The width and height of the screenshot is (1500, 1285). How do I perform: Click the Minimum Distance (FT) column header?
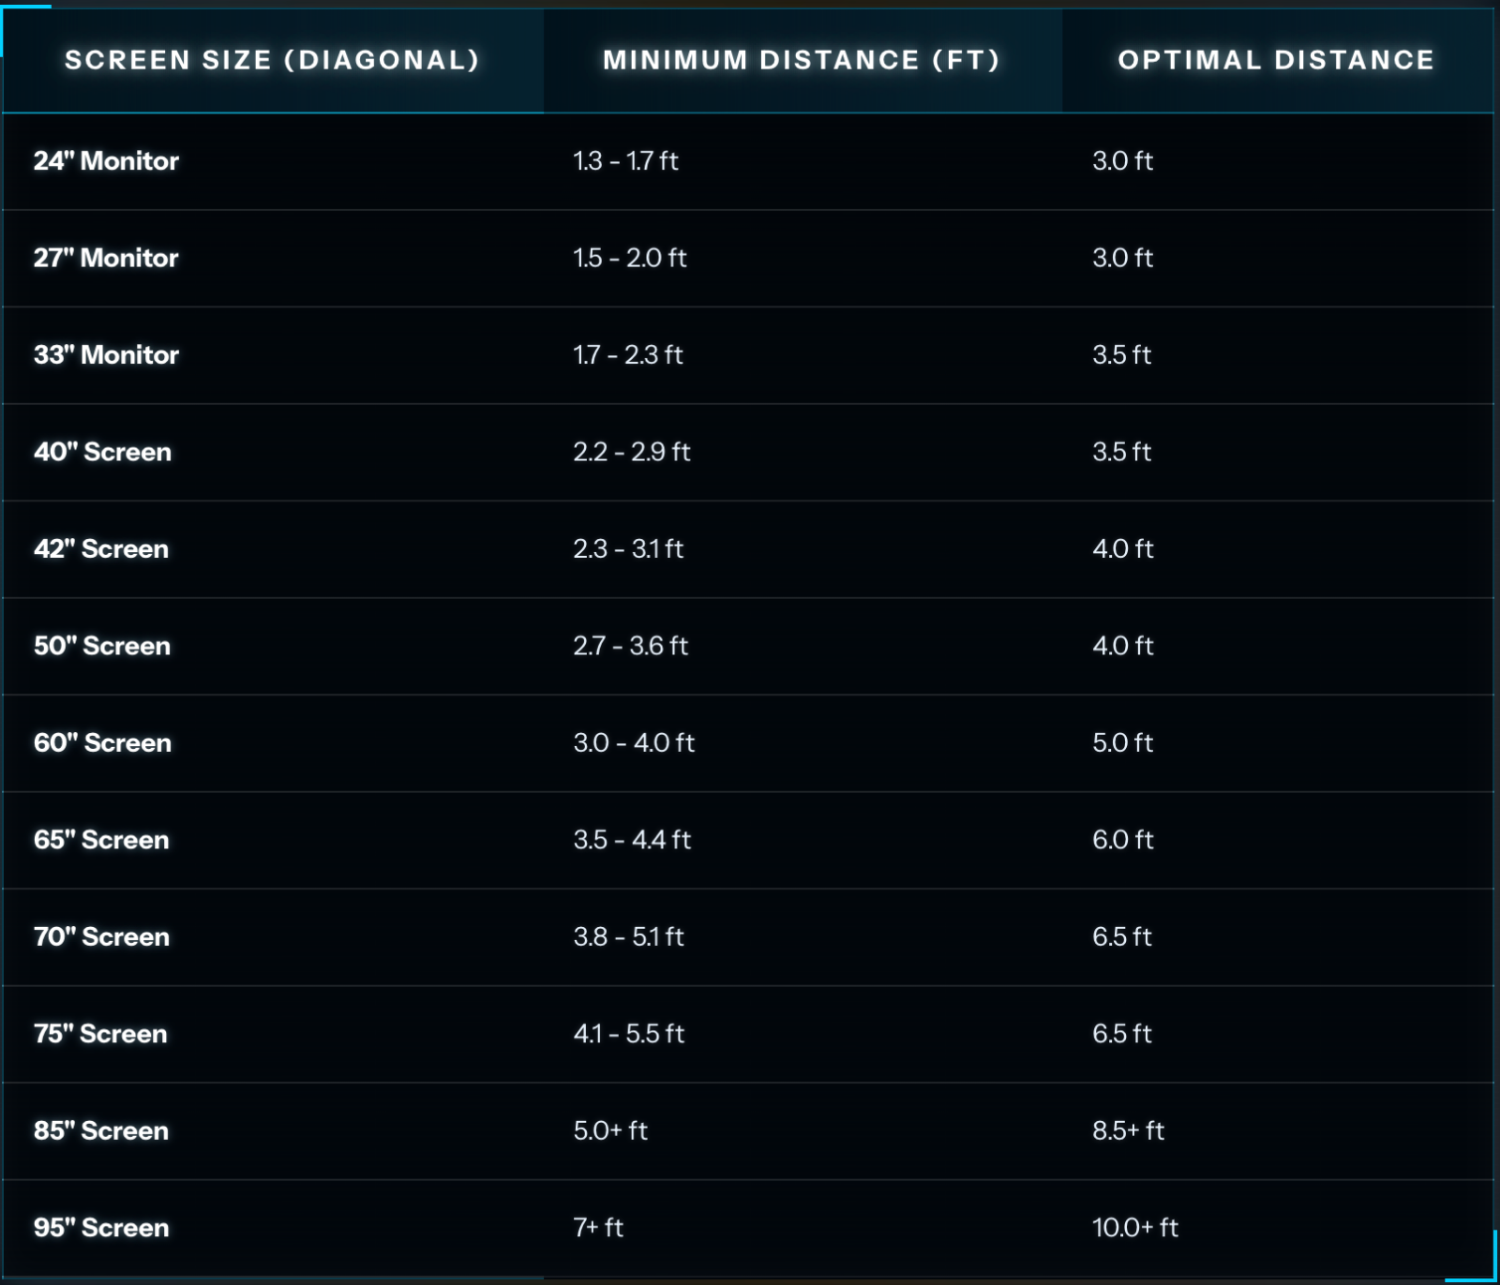(801, 60)
